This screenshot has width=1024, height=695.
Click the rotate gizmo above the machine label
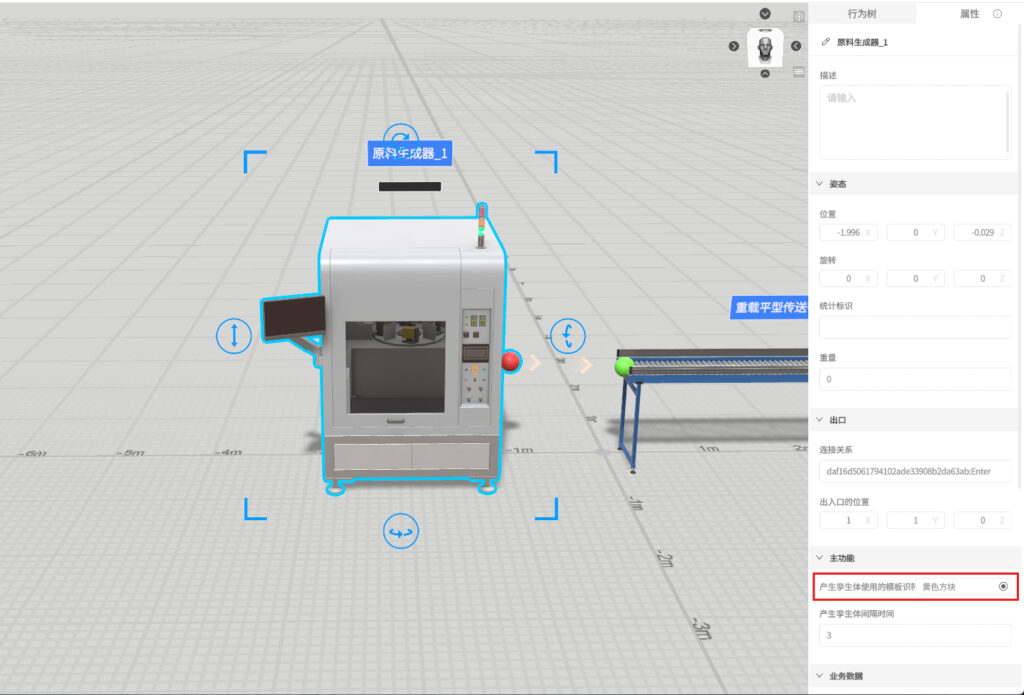(x=400, y=133)
